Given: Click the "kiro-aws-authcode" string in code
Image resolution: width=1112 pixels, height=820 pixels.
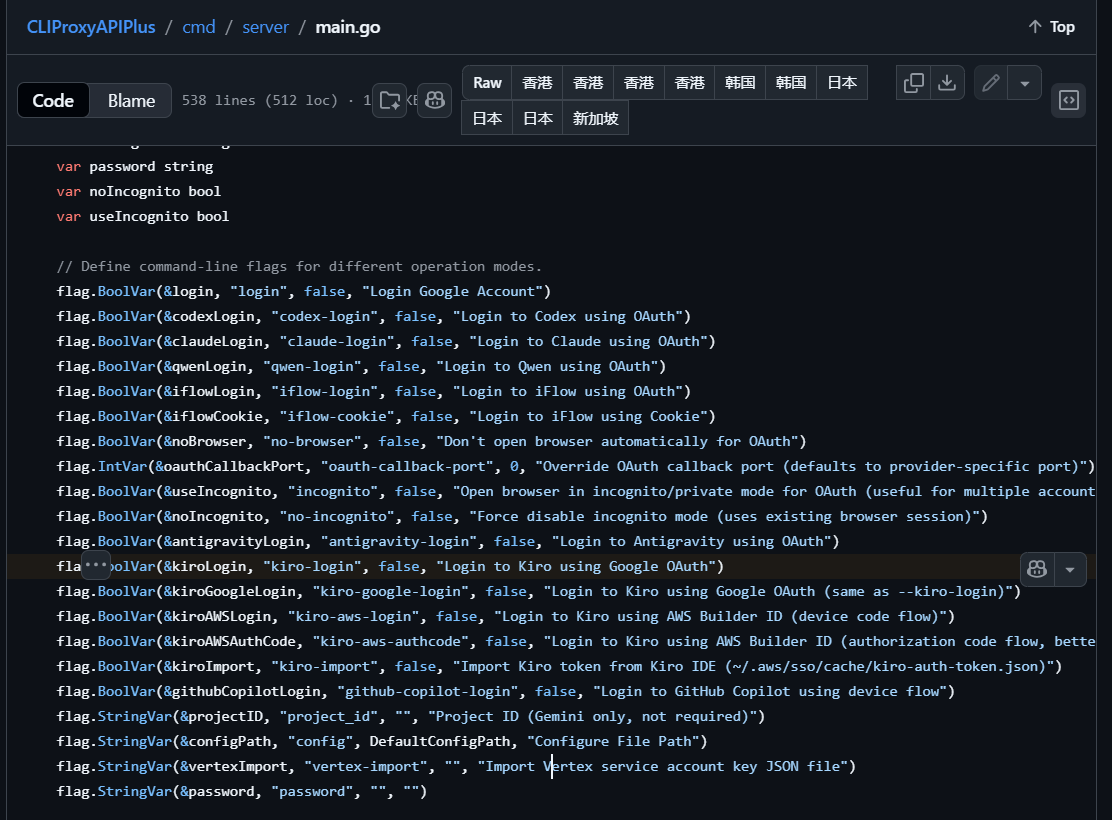Looking at the screenshot, I should coord(391,641).
